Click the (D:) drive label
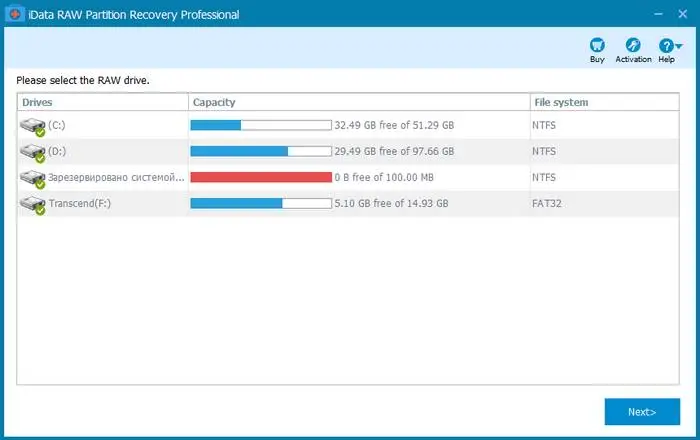The width and height of the screenshot is (700, 440). click(x=57, y=151)
